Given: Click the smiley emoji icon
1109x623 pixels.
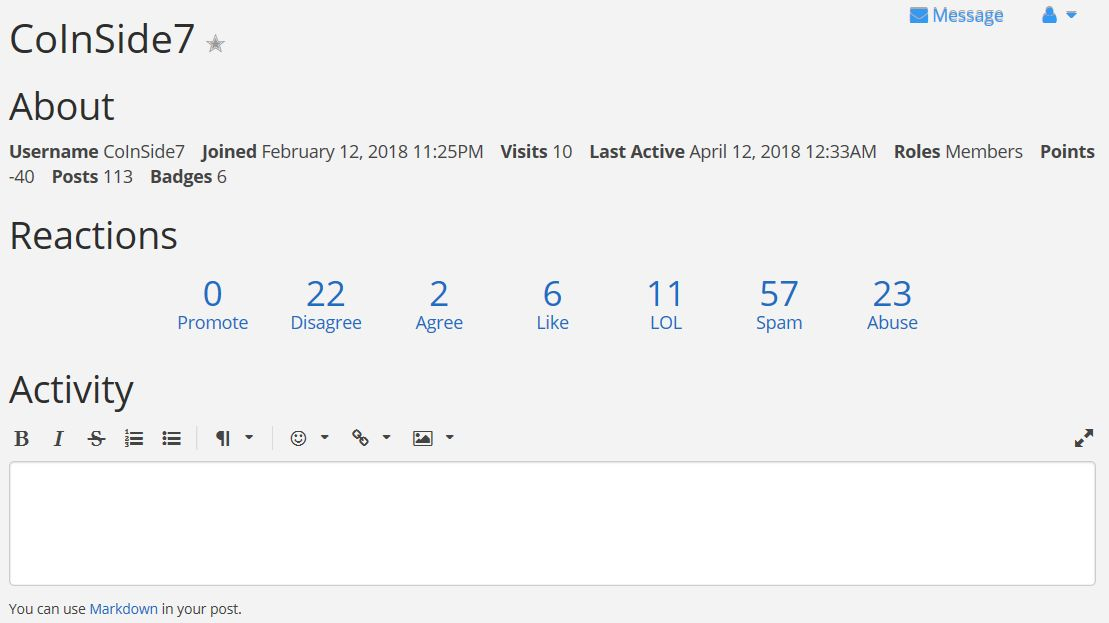Looking at the screenshot, I should (298, 438).
